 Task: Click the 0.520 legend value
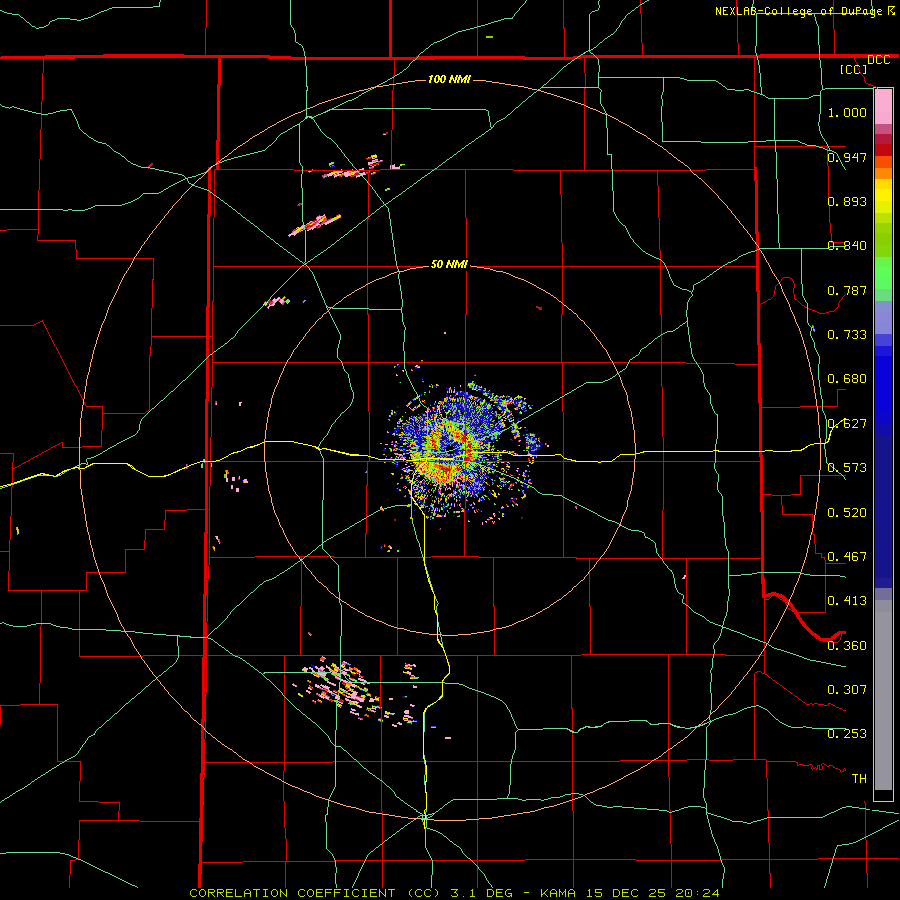click(847, 513)
